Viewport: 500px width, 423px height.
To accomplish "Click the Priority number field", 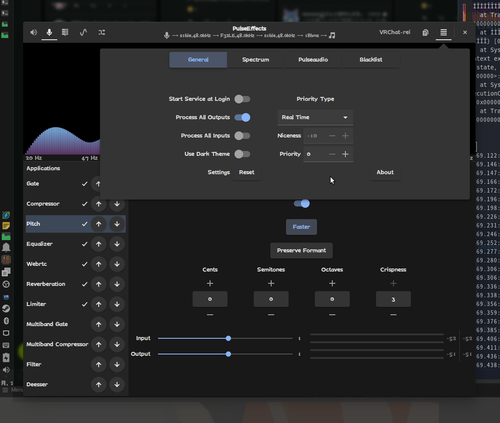I will [314, 154].
